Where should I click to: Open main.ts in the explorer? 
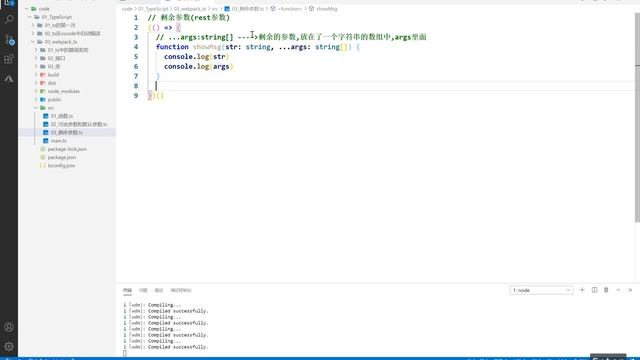58,140
